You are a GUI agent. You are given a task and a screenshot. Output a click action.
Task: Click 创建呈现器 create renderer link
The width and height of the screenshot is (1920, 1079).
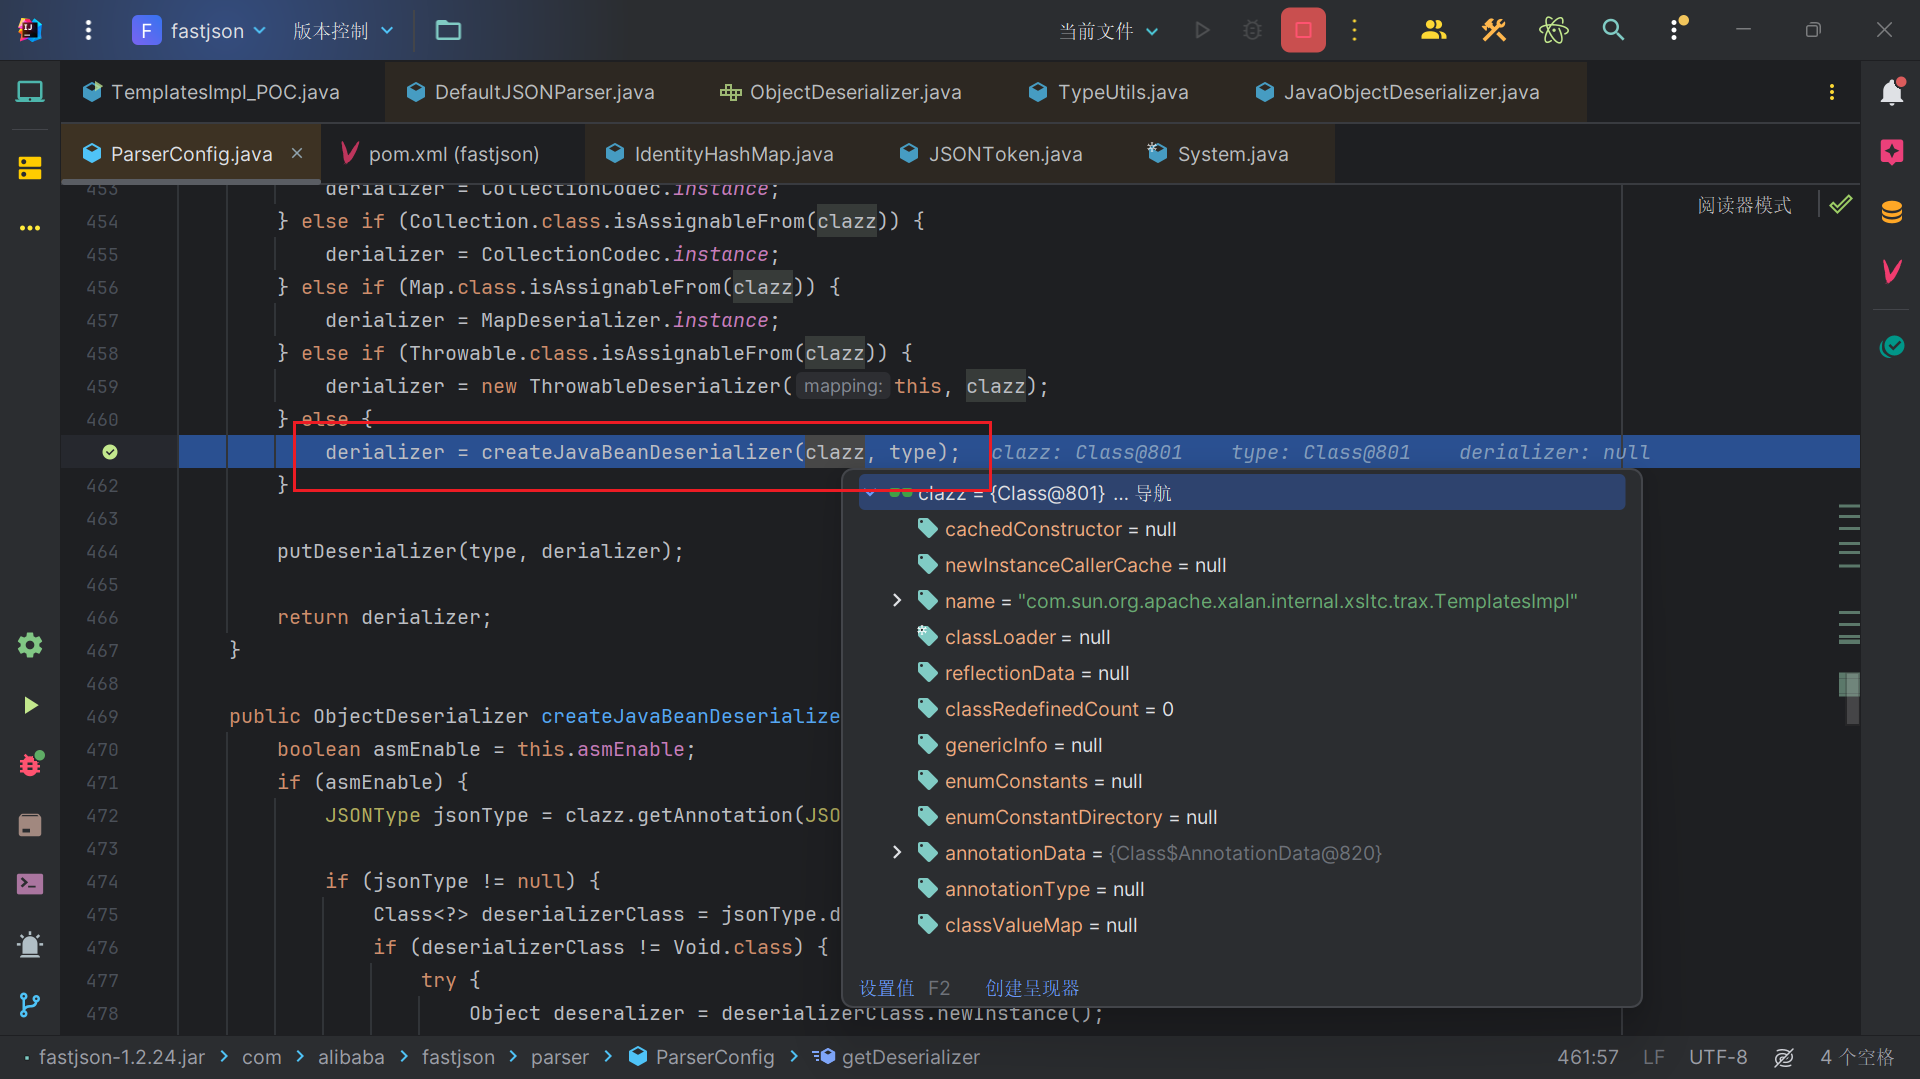tap(1032, 988)
